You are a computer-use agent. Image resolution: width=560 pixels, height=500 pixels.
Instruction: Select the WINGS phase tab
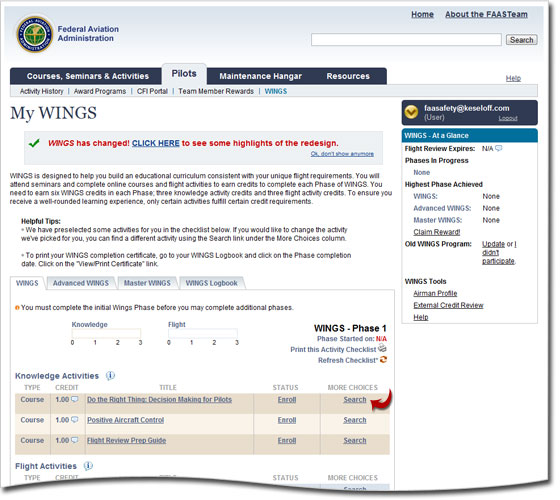click(x=27, y=283)
